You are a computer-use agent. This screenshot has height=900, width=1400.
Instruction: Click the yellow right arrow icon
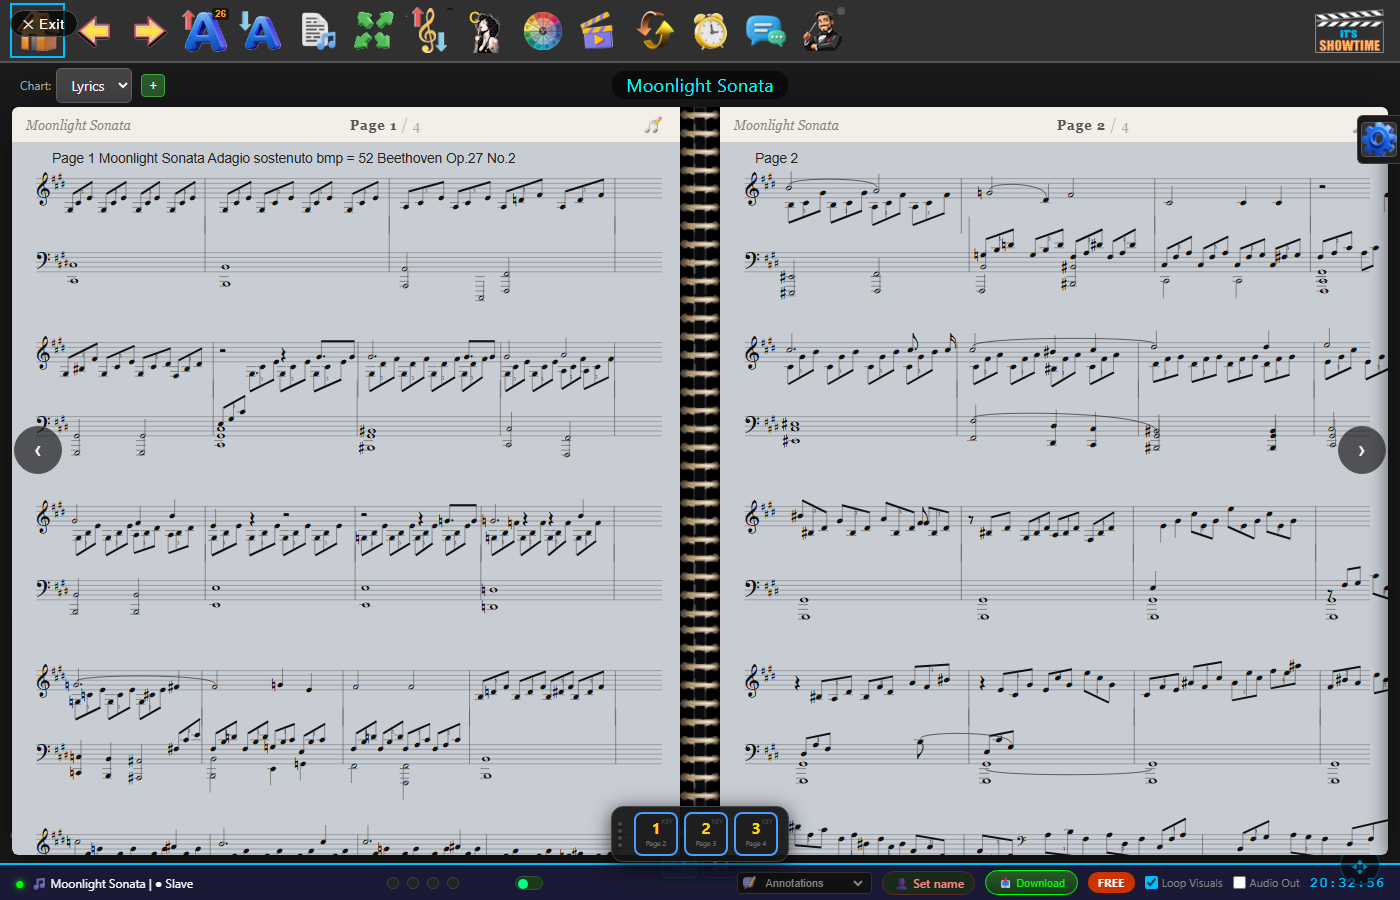(149, 31)
